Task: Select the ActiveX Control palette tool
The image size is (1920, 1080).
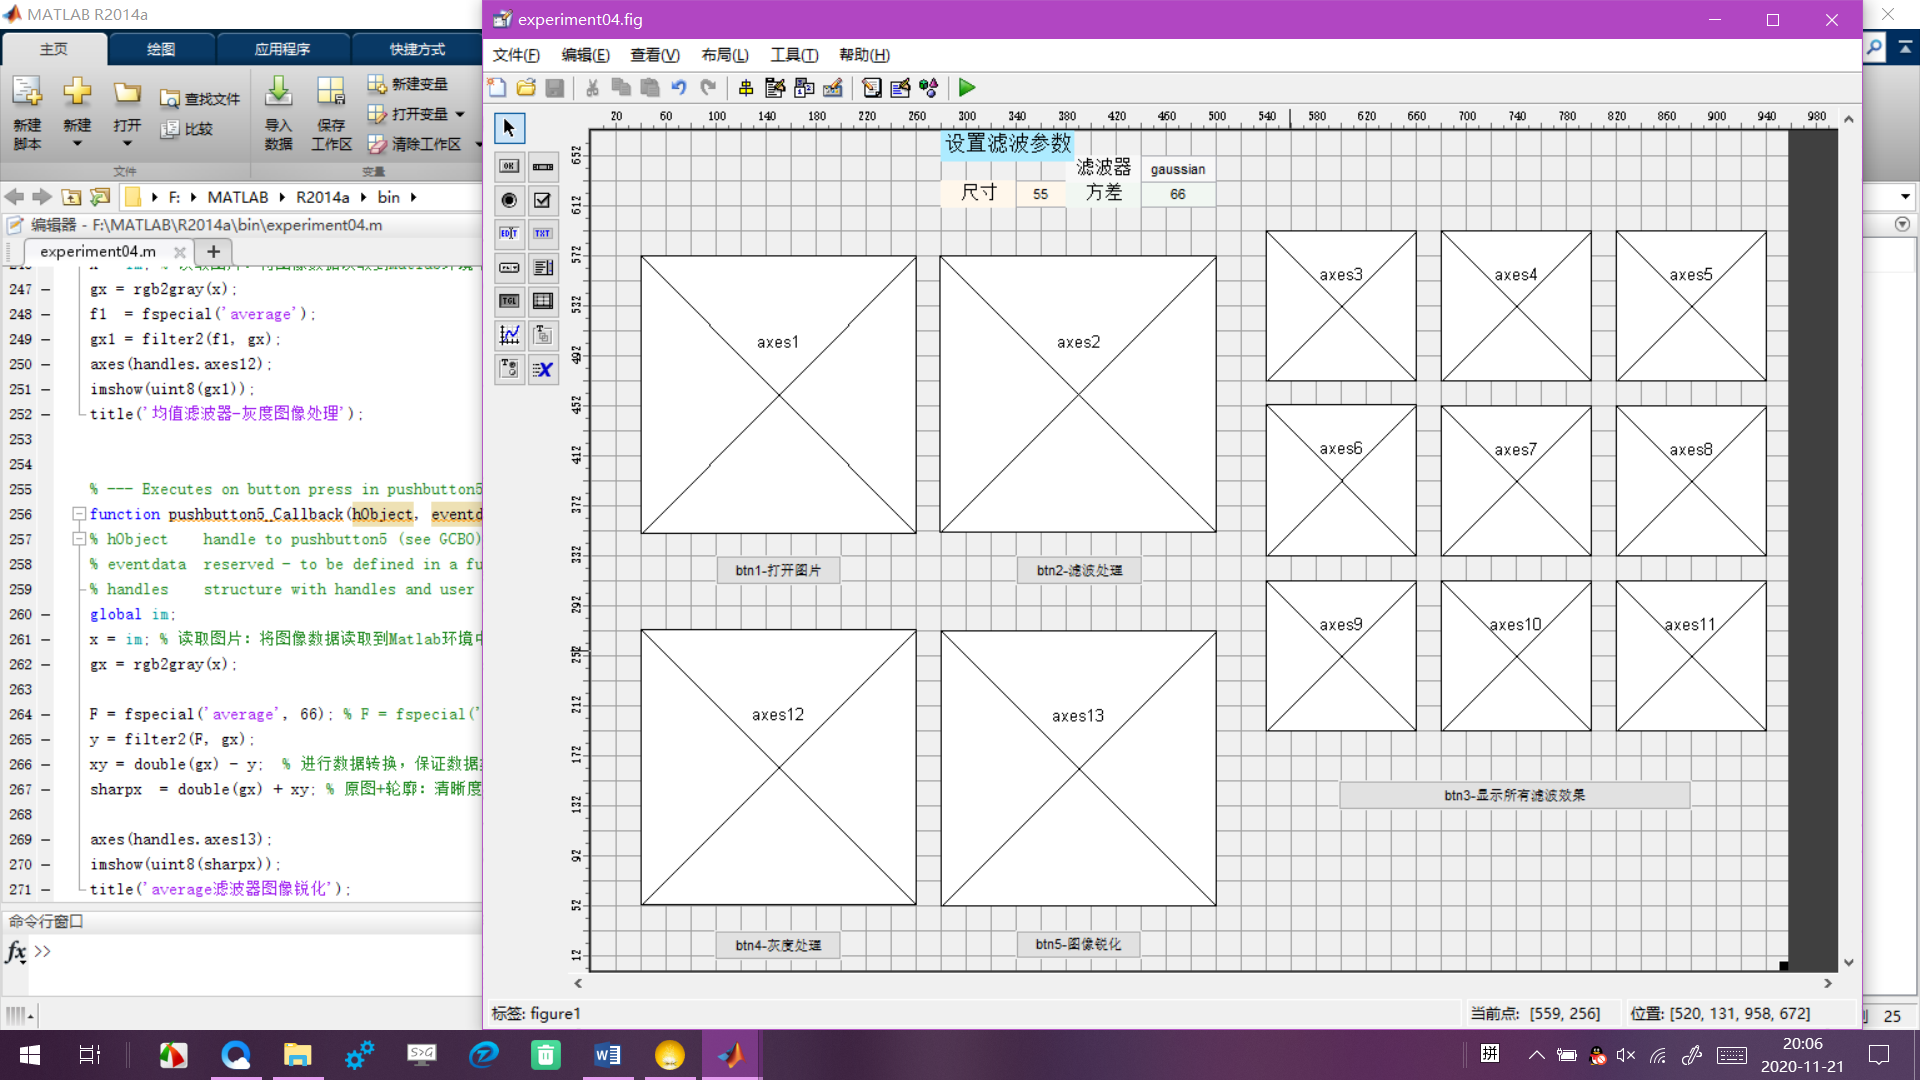Action: 543,369
